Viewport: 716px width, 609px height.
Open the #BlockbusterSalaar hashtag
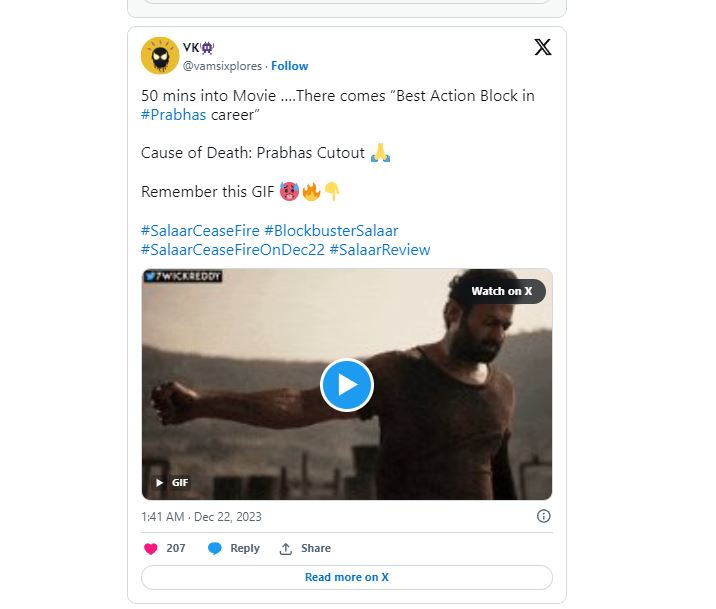pos(331,231)
